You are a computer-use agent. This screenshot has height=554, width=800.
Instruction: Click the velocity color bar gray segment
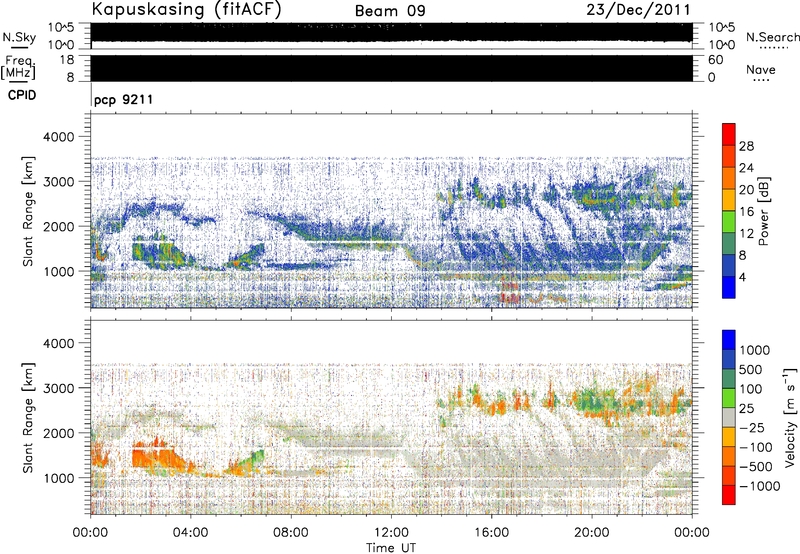point(729,417)
